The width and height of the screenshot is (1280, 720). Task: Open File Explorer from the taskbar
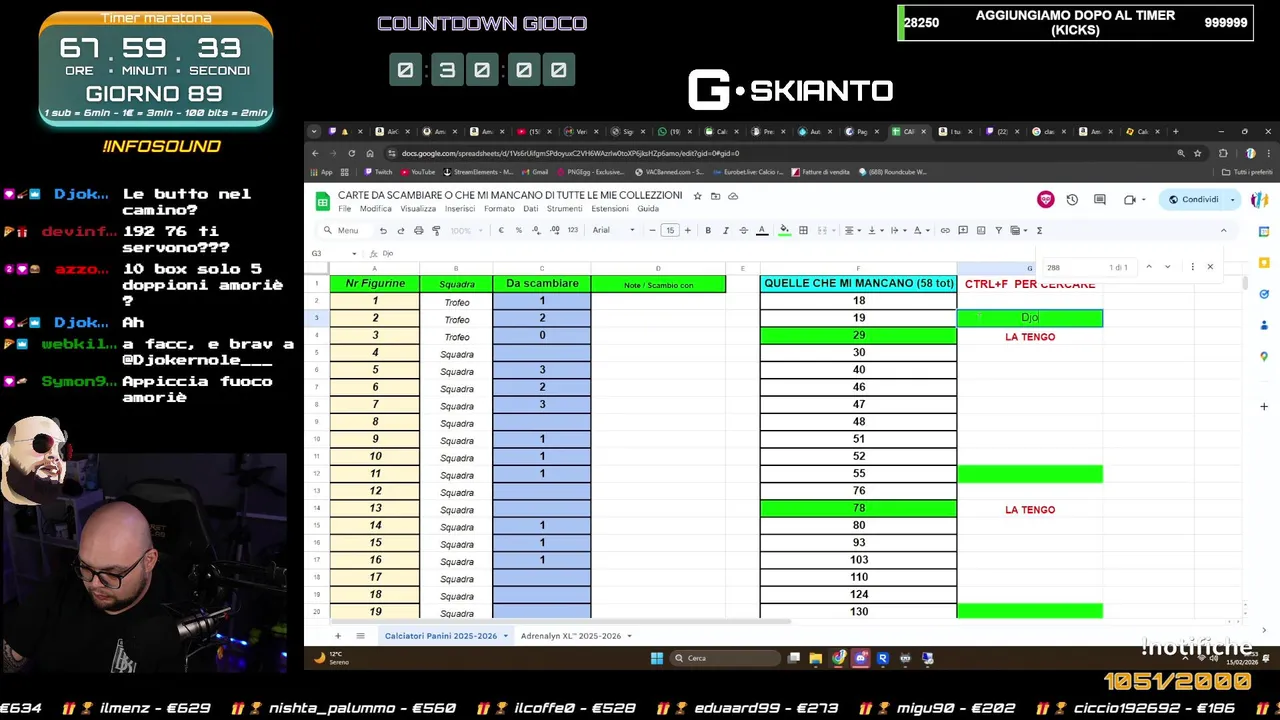[816, 658]
